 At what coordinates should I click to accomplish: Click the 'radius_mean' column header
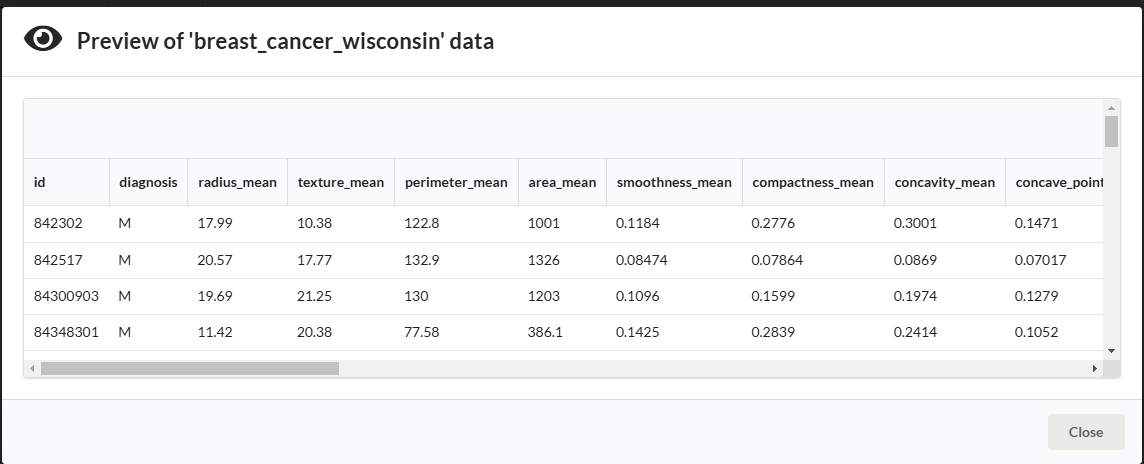237,182
